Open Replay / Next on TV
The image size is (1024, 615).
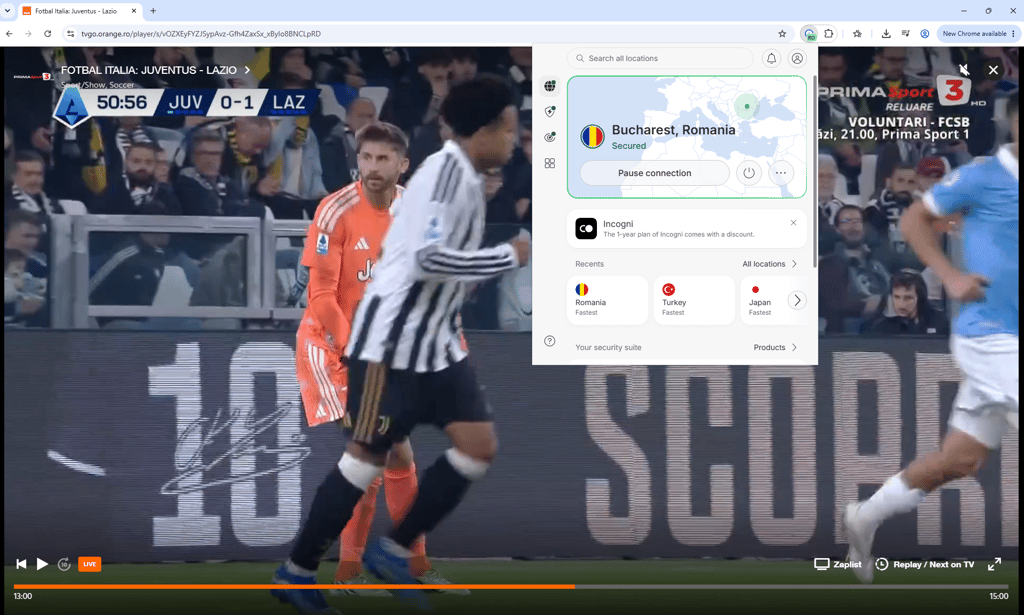925,564
